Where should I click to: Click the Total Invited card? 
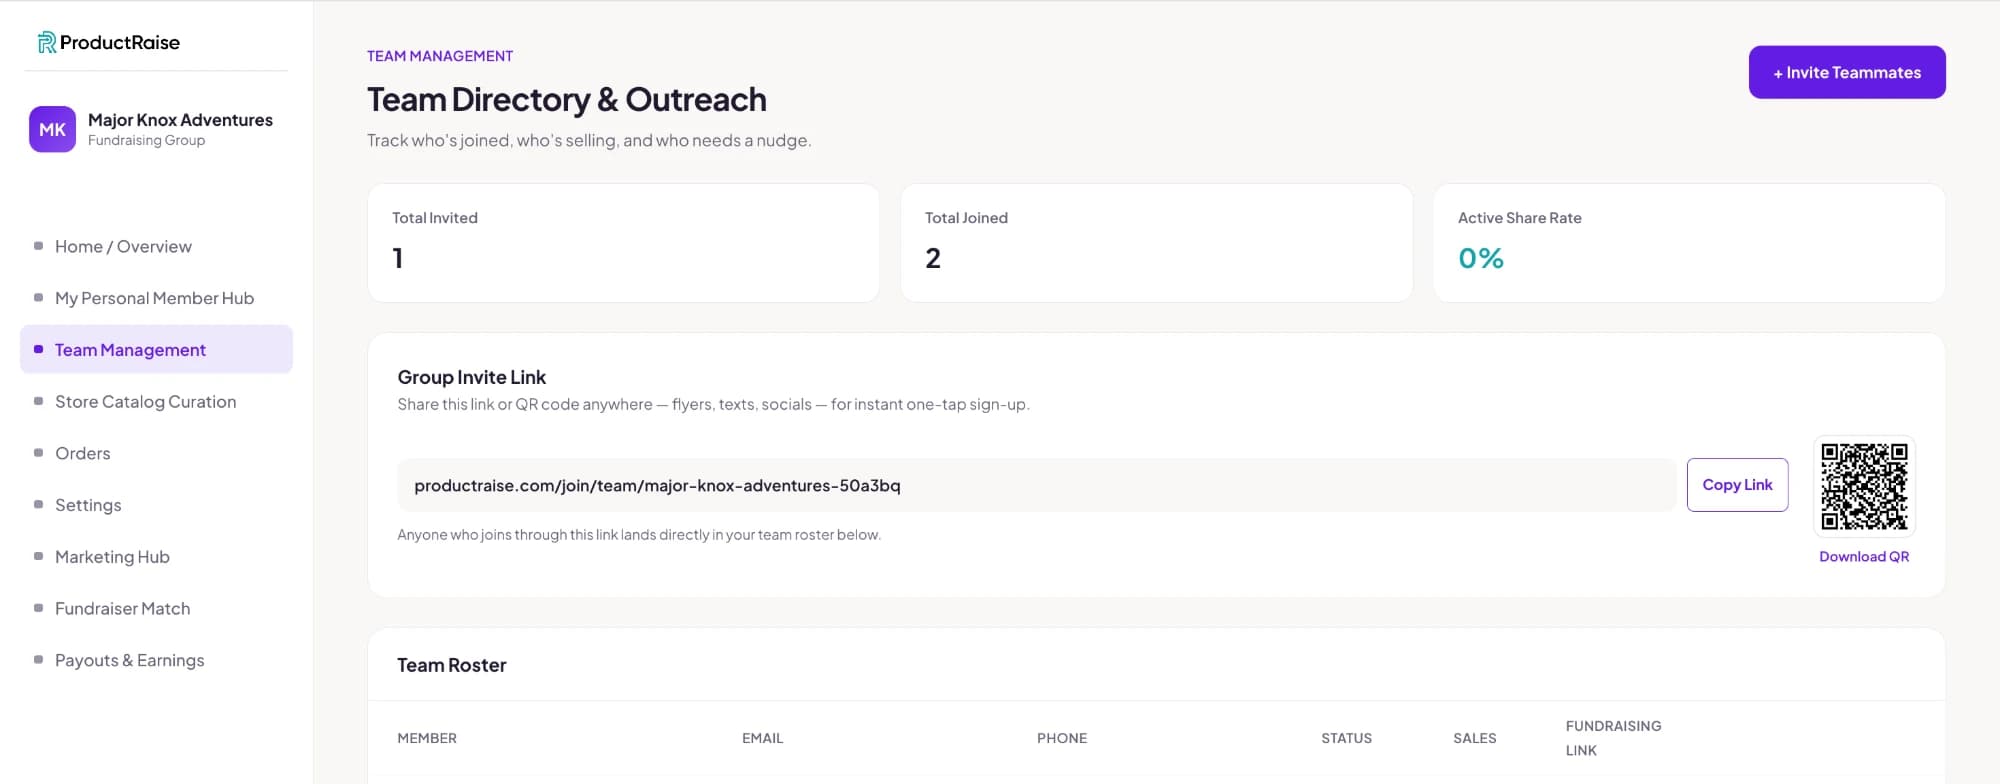tap(623, 242)
